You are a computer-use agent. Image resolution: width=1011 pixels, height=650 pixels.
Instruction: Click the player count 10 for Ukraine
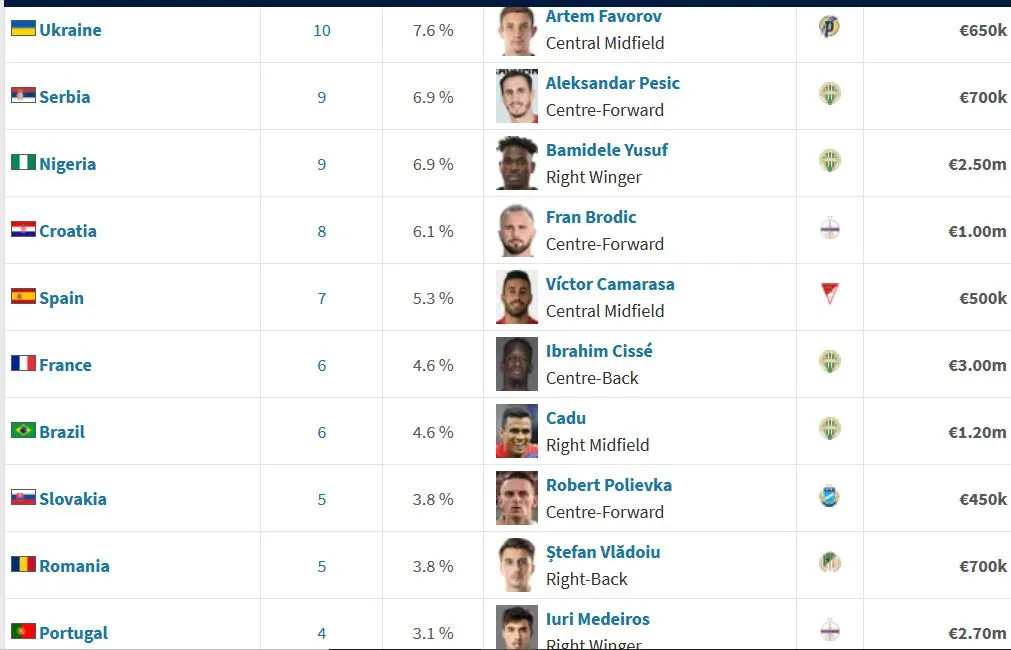[x=322, y=30]
